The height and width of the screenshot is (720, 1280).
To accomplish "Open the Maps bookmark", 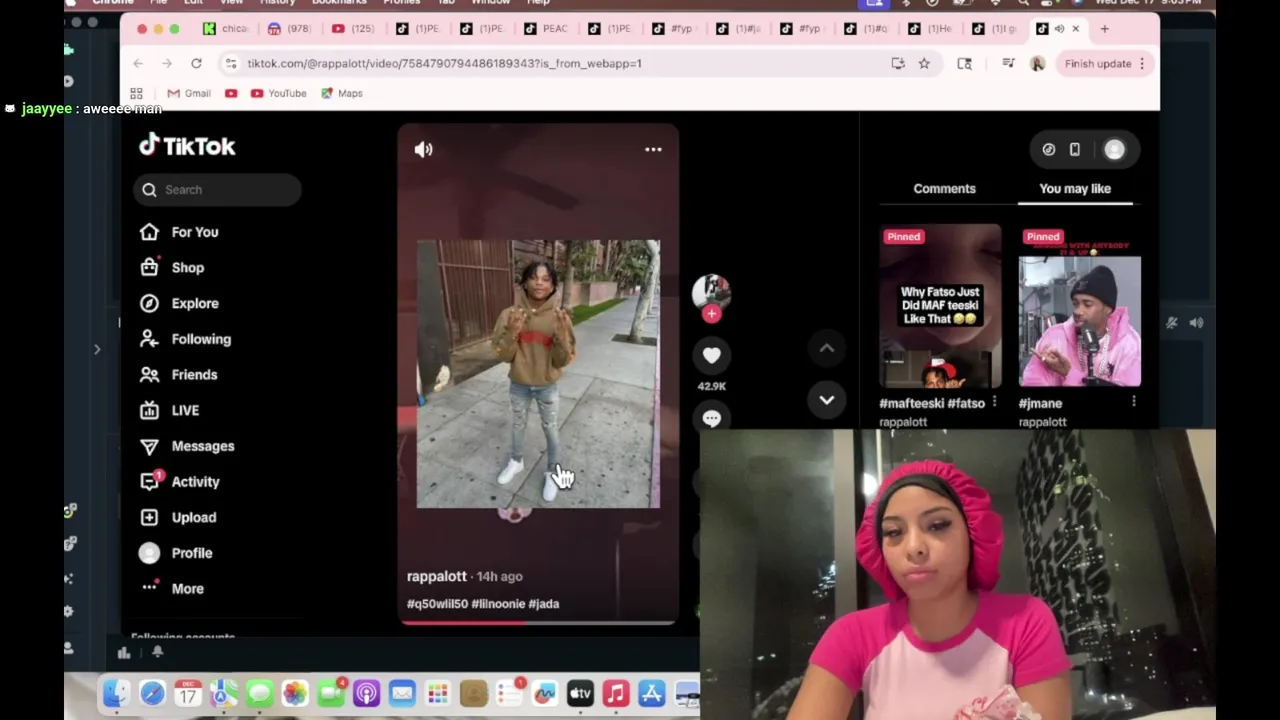I will point(342,93).
